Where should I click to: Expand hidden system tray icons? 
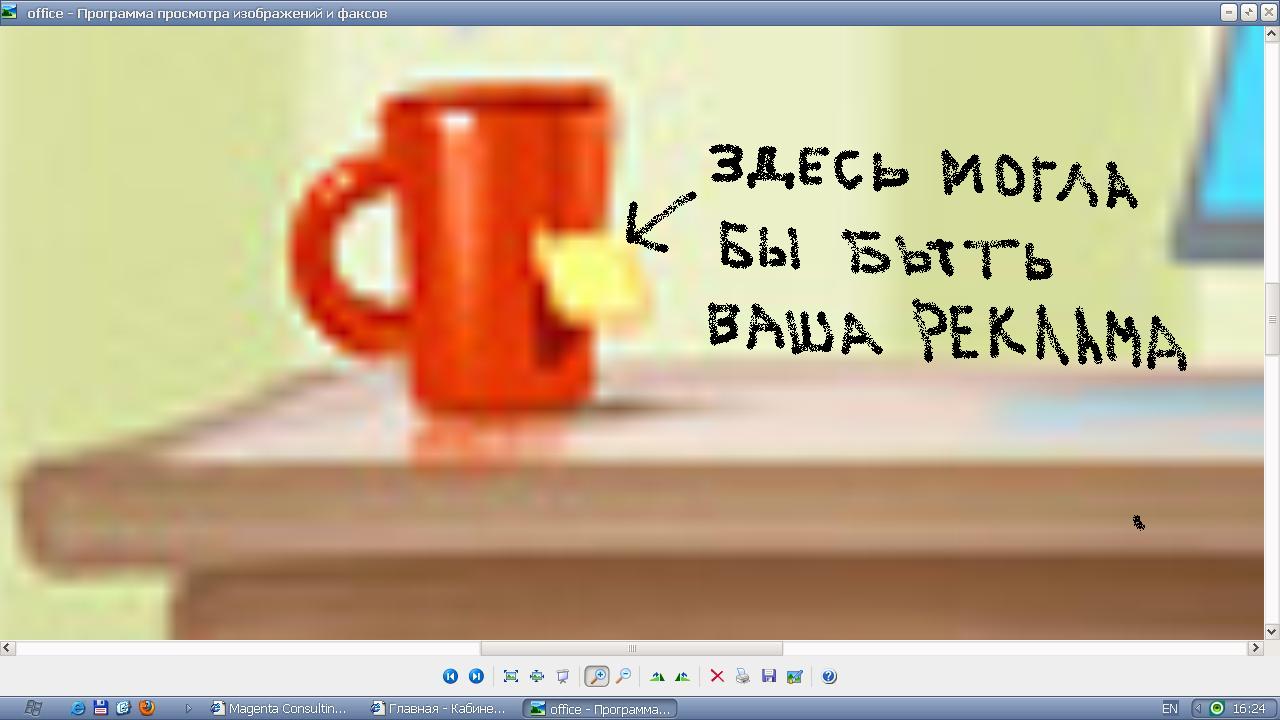coord(1198,708)
